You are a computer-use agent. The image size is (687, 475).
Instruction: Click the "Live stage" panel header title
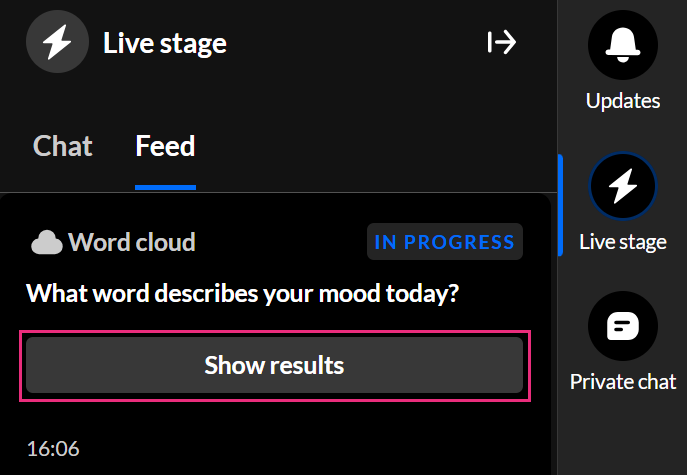pyautogui.click(x=165, y=43)
